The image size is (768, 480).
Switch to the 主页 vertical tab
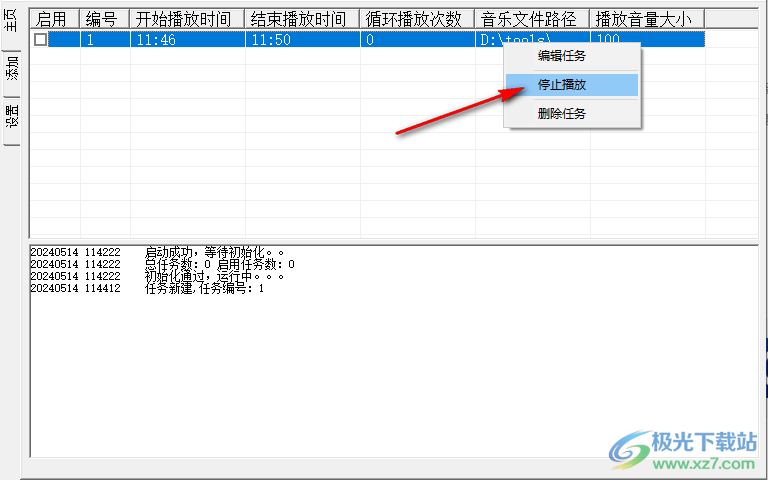pos(12,24)
